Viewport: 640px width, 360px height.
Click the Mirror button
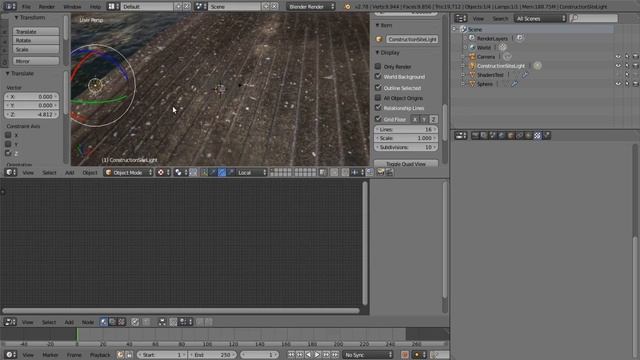click(x=36, y=61)
